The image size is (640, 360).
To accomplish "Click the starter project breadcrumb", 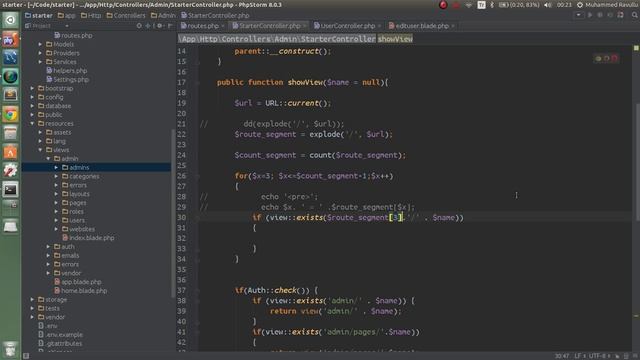I will [x=39, y=16].
